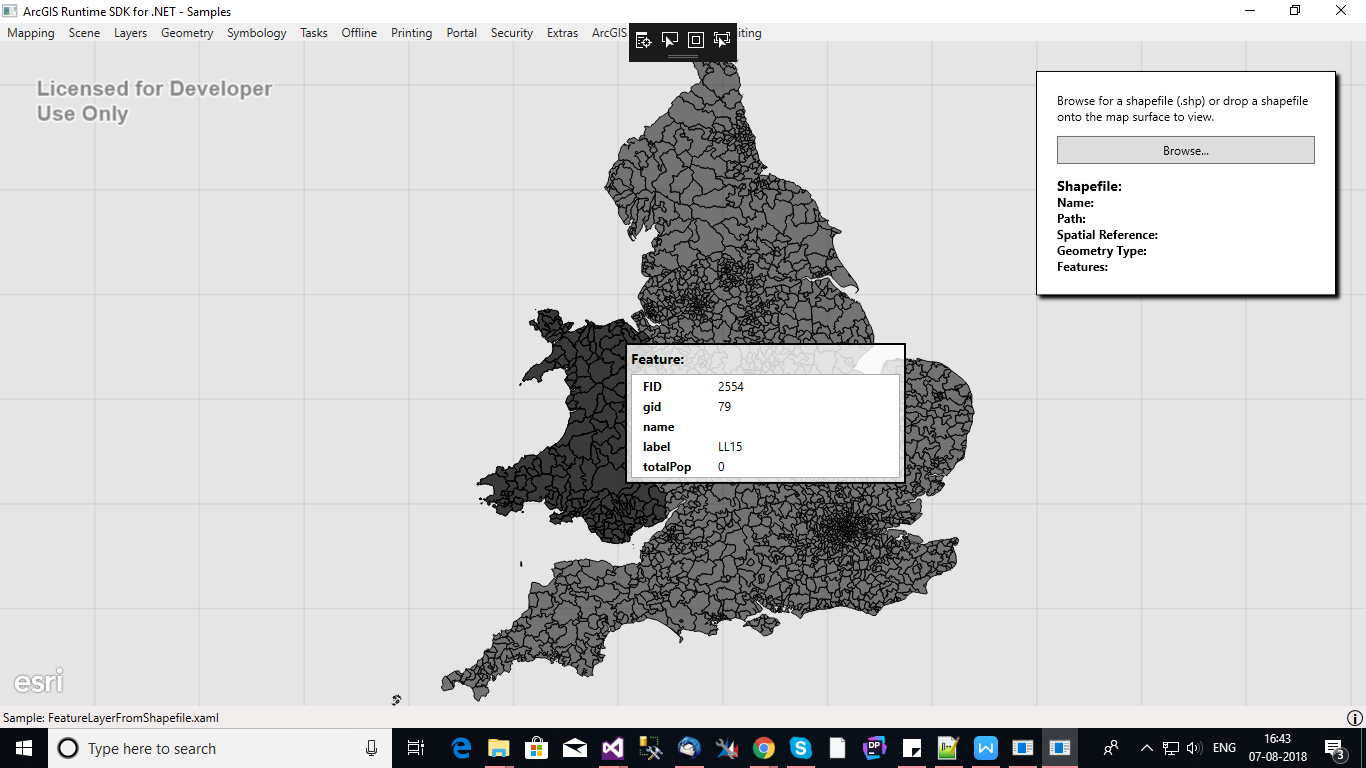
Task: Click the Feature: popup heading
Action: [658, 359]
